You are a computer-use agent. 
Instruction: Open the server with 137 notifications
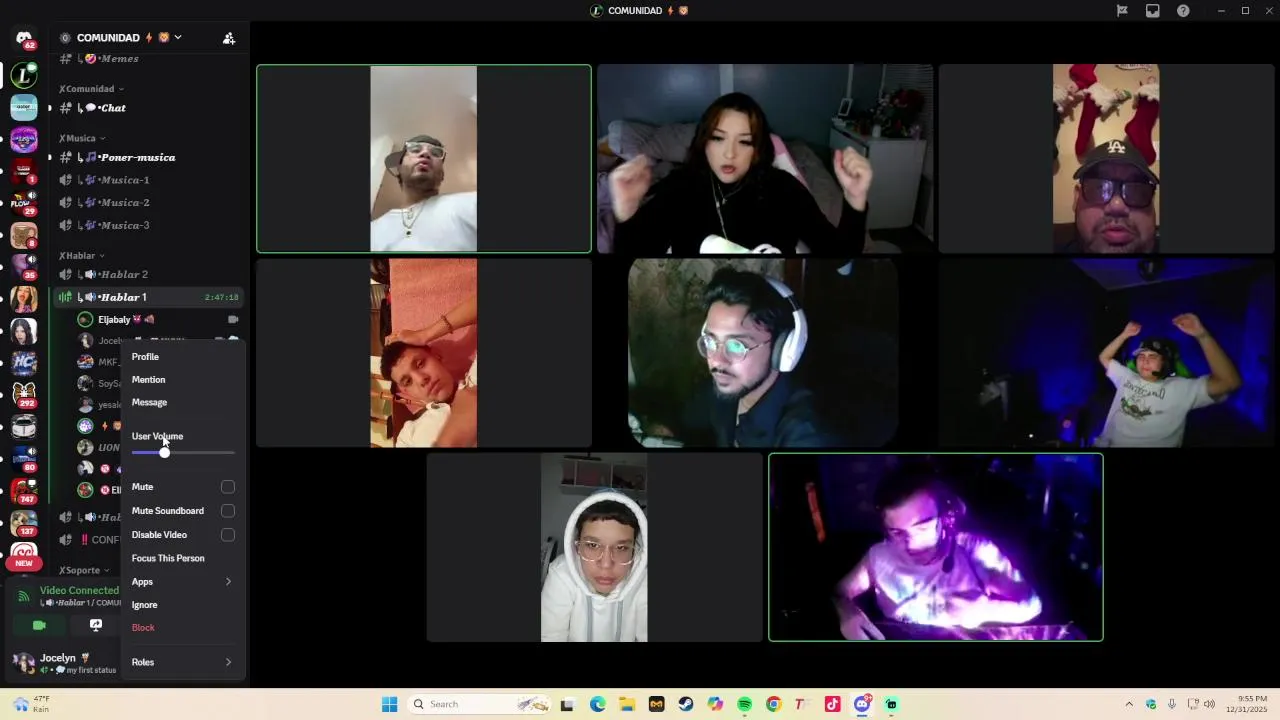pos(24,522)
